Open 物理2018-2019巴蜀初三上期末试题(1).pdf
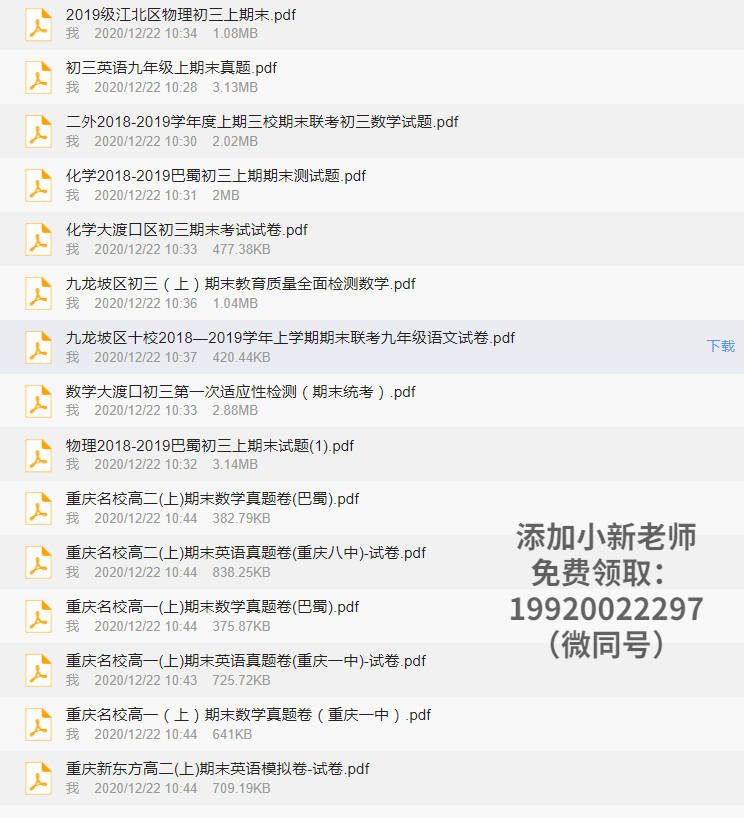This screenshot has width=744, height=818. click(210, 446)
